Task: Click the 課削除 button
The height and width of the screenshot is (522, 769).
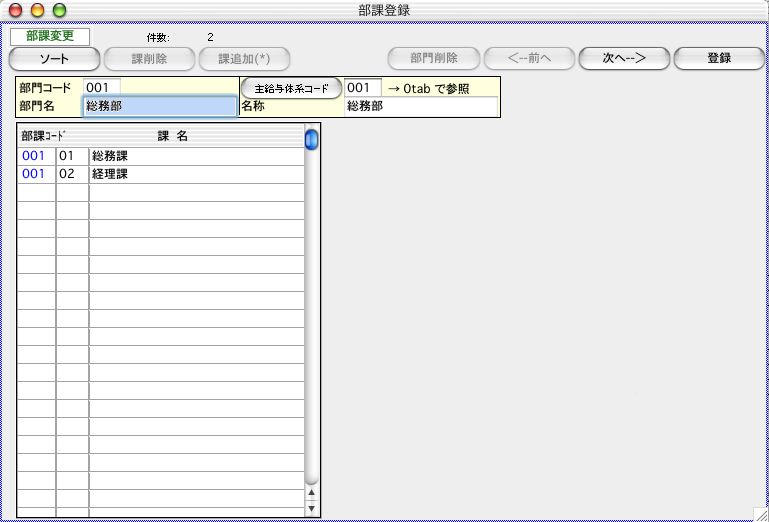Action: point(149,59)
